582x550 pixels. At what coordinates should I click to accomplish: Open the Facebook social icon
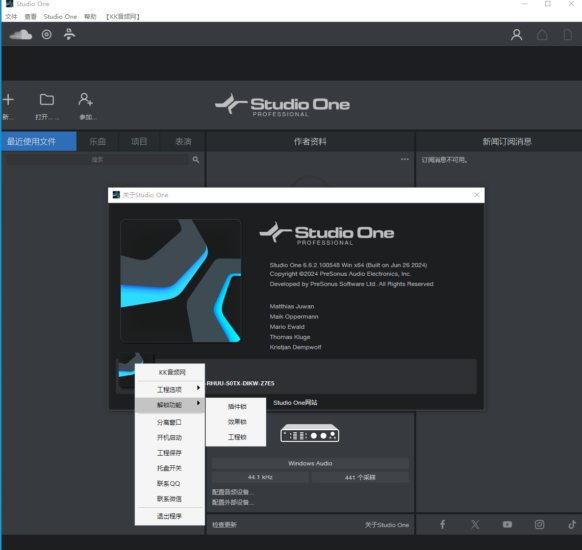click(x=442, y=524)
